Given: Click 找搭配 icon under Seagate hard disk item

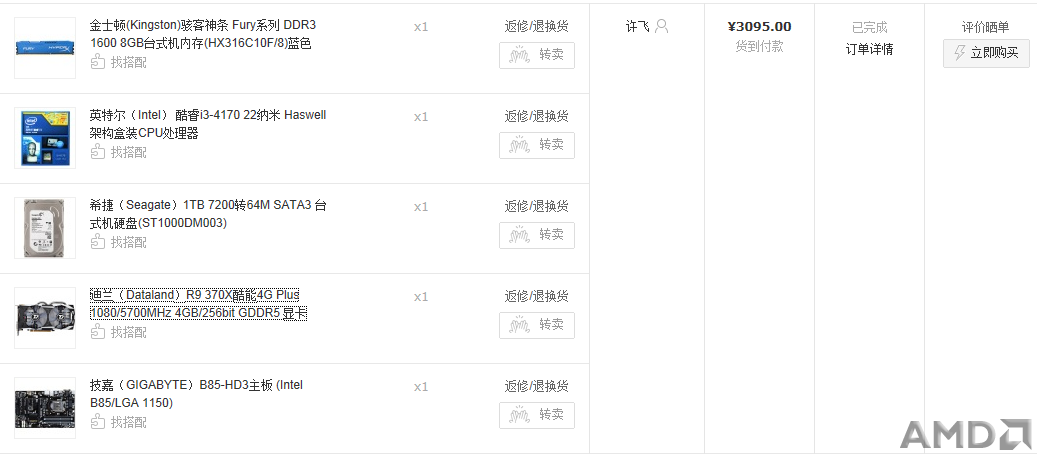Looking at the screenshot, I should (x=98, y=242).
